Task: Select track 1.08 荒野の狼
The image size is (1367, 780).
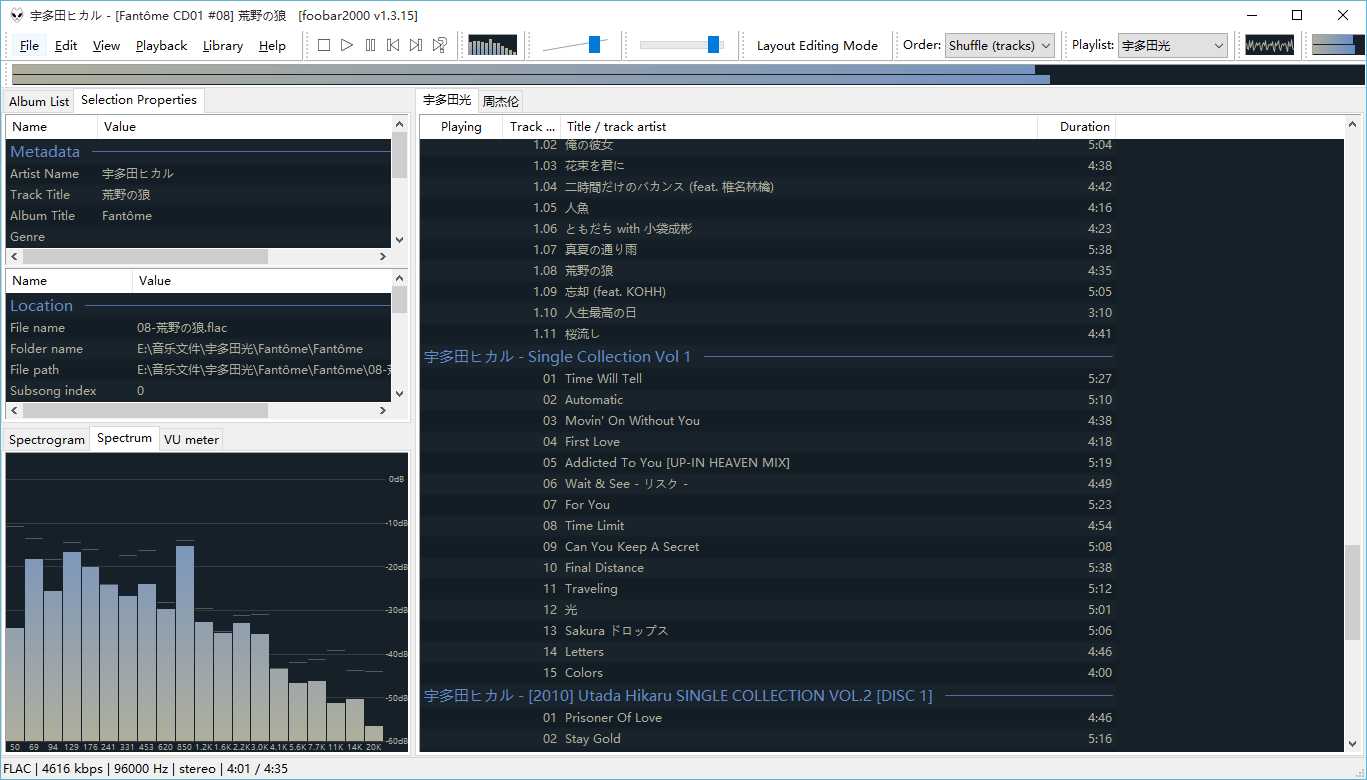Action: click(x=766, y=270)
